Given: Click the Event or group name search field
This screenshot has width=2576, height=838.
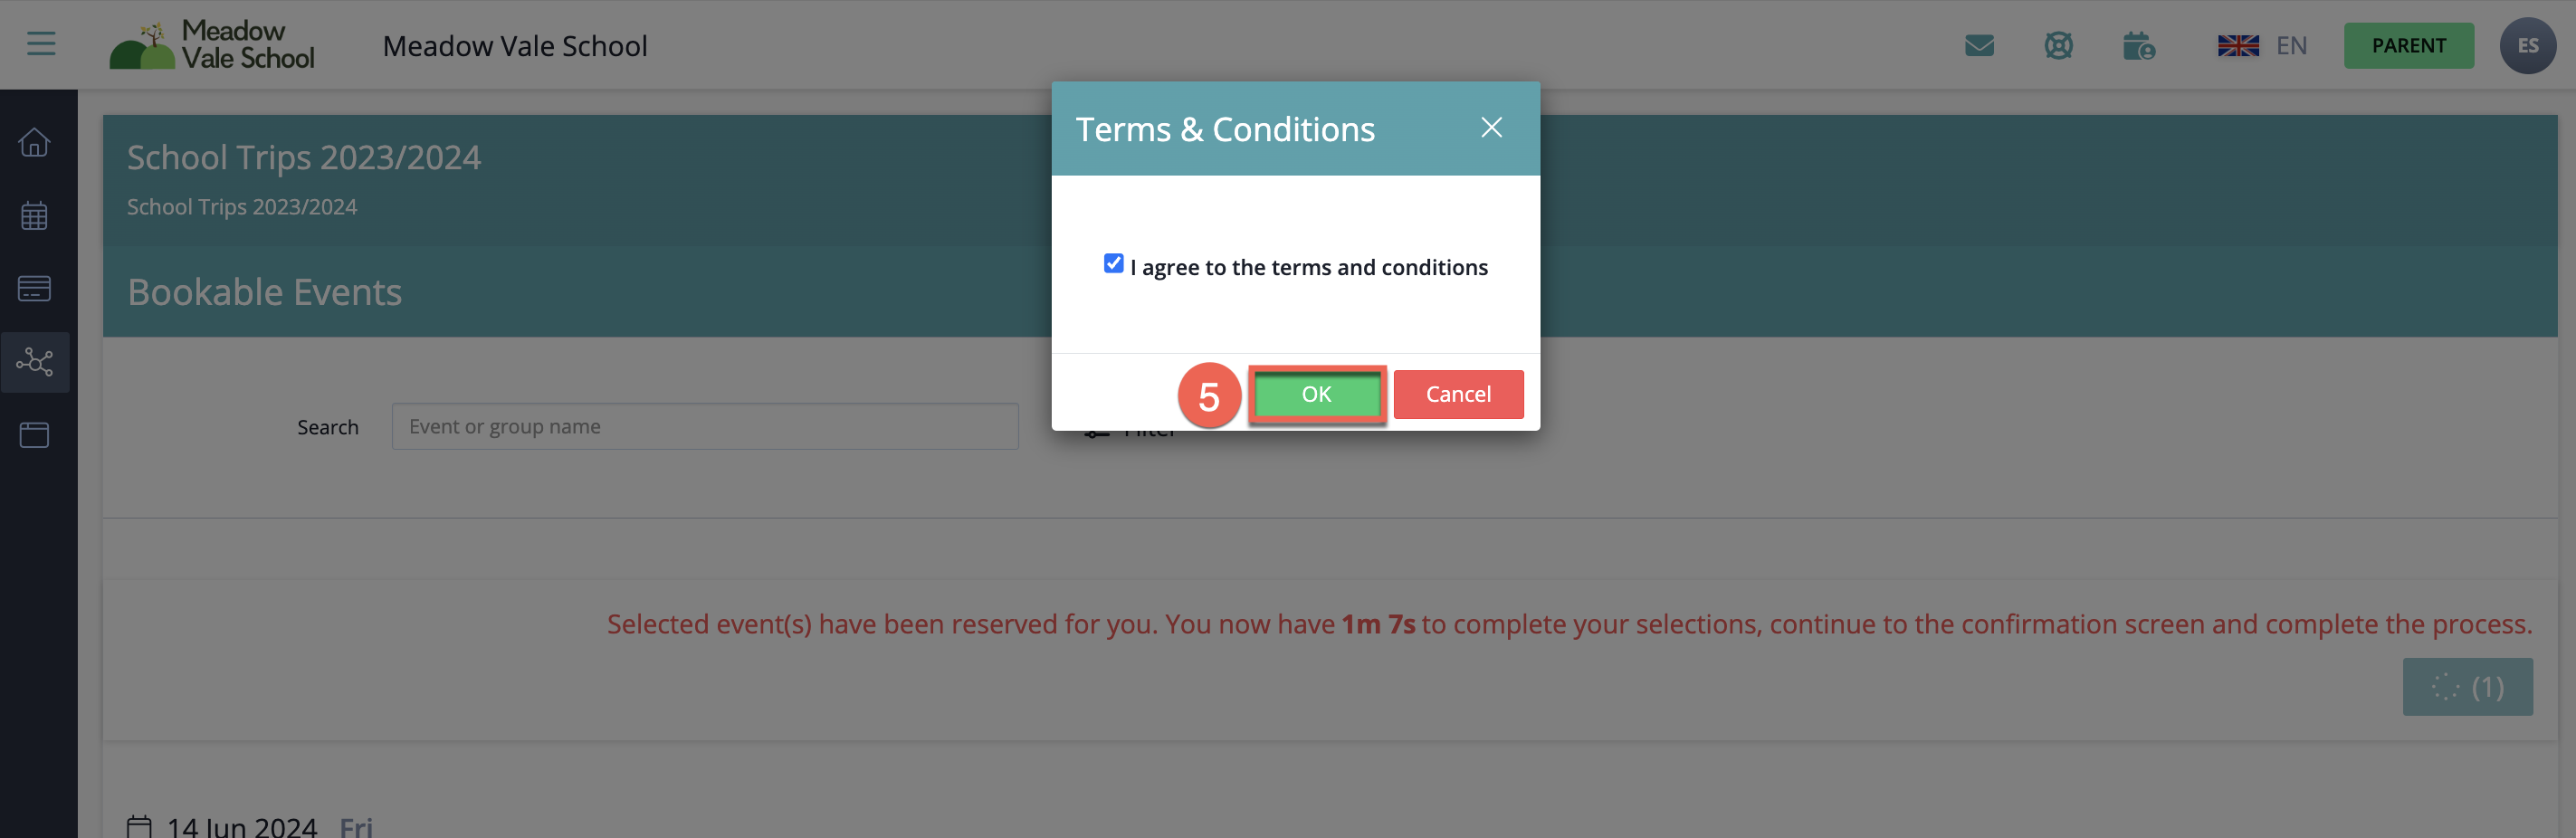Looking at the screenshot, I should tap(705, 427).
